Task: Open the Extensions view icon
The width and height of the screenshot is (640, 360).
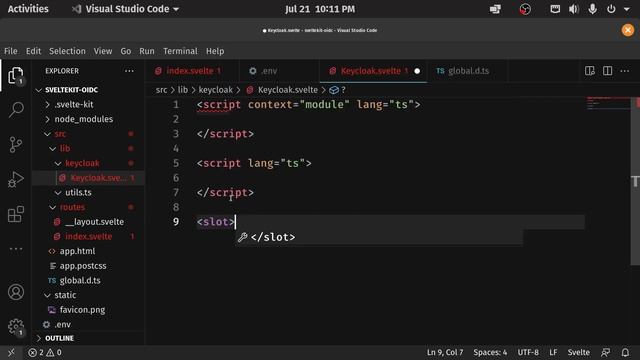Action: tap(16, 214)
